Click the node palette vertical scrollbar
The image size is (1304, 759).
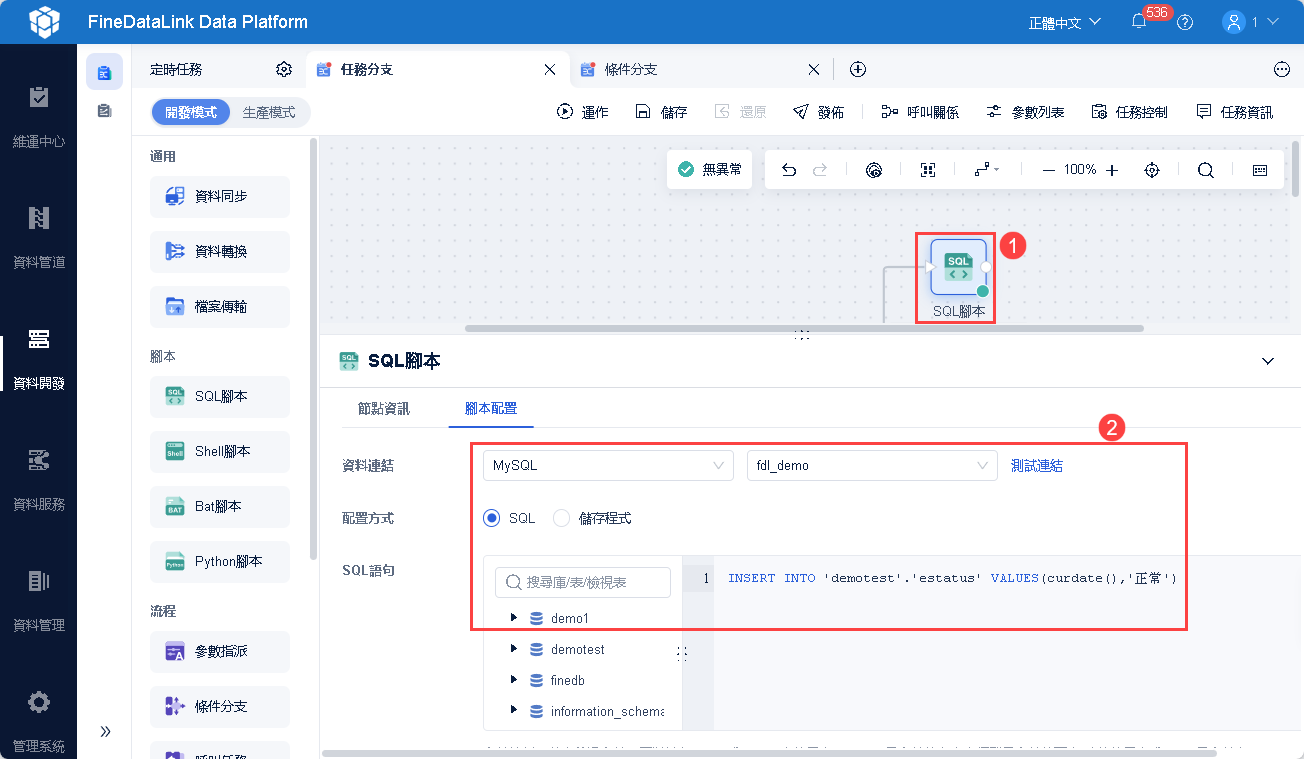tap(314, 349)
